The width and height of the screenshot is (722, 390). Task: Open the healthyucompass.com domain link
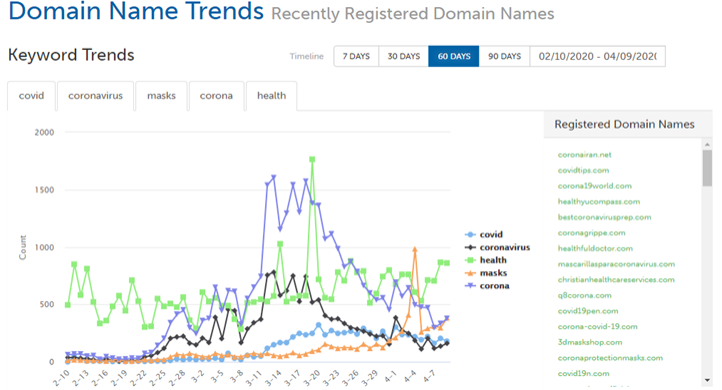[599, 202]
